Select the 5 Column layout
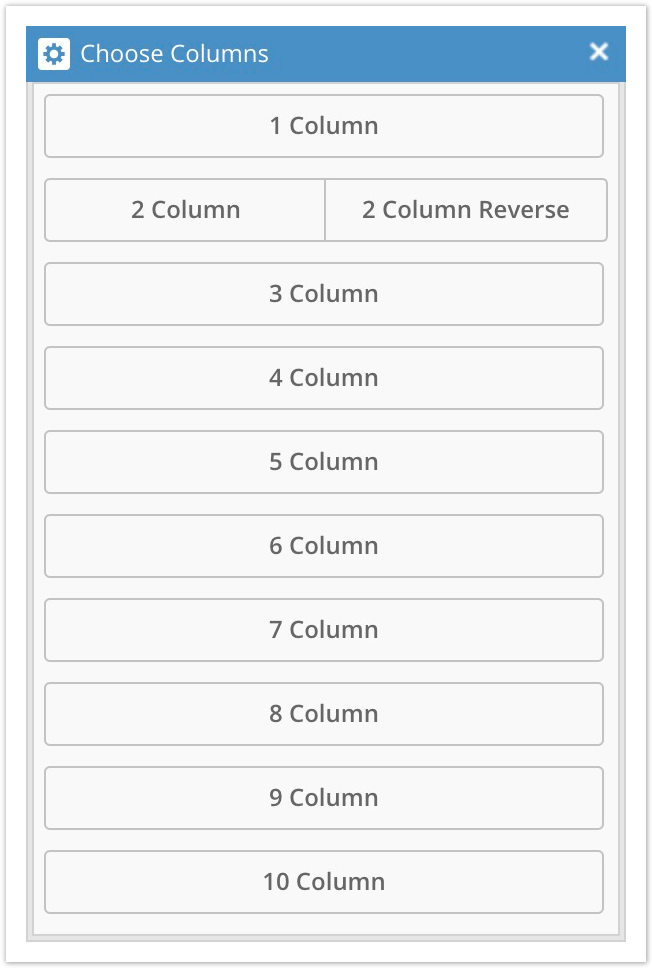The image size is (652, 968). (x=325, y=462)
